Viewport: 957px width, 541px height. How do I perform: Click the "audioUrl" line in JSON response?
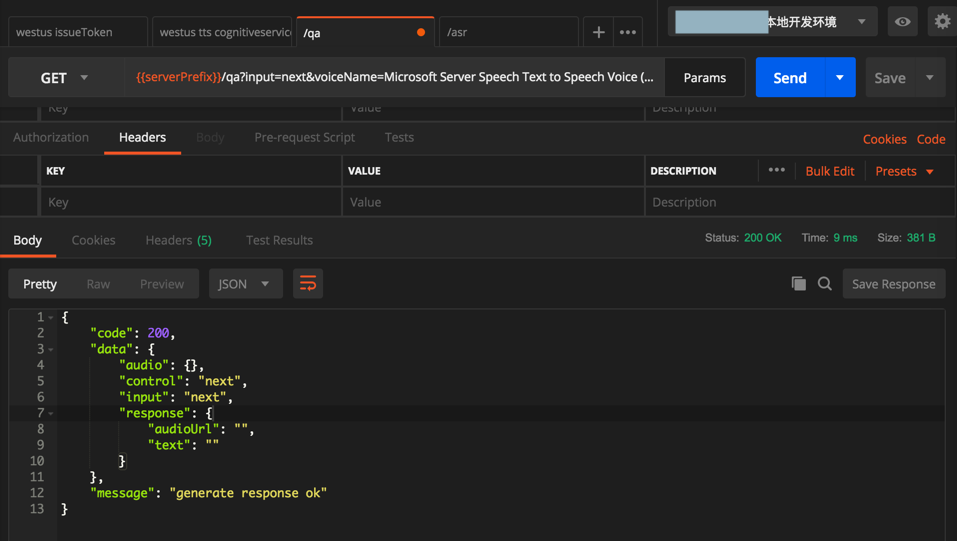(201, 429)
